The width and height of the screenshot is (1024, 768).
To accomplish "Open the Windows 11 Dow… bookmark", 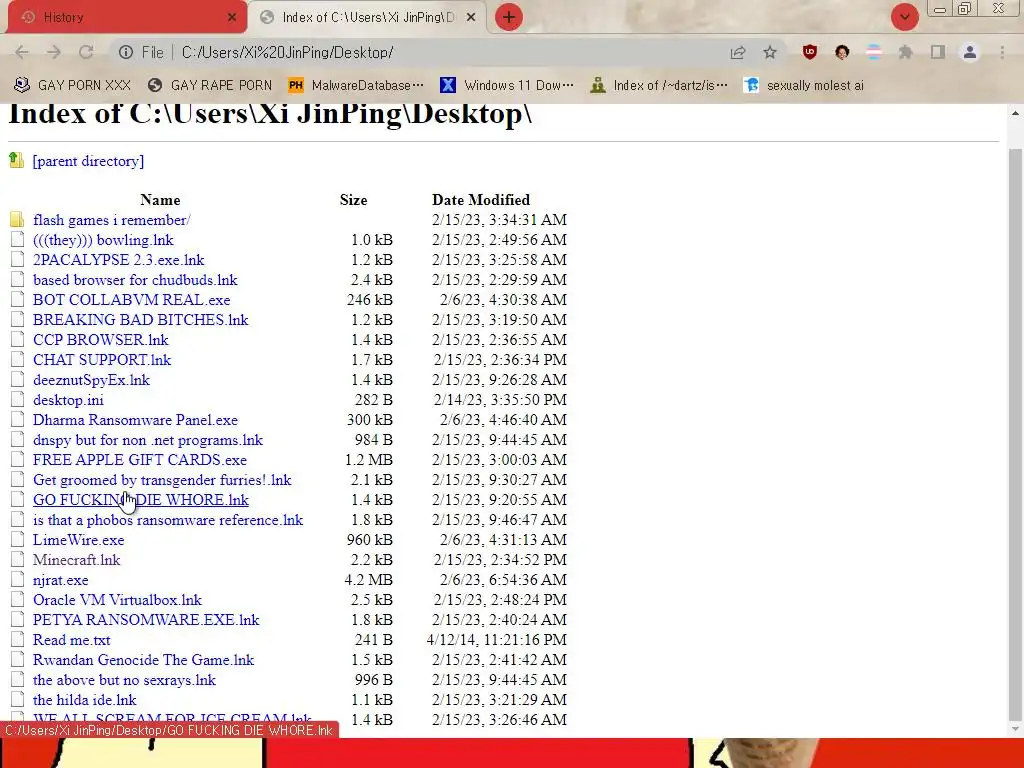I will pyautogui.click(x=507, y=85).
